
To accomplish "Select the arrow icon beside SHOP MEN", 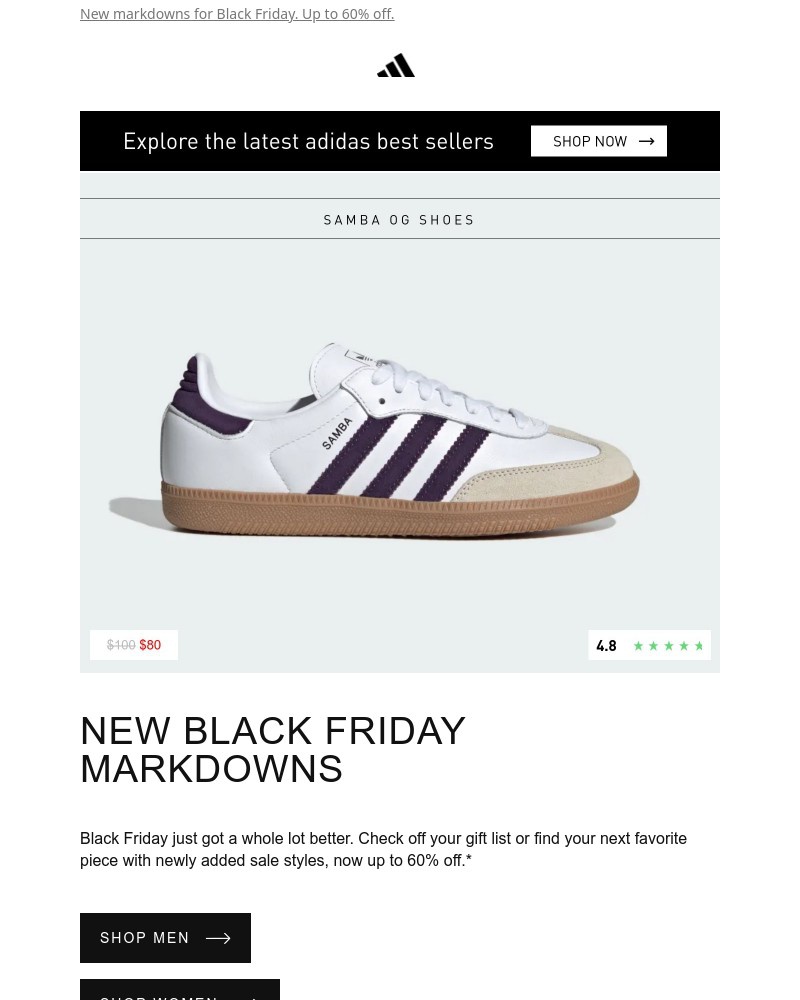I will point(218,938).
